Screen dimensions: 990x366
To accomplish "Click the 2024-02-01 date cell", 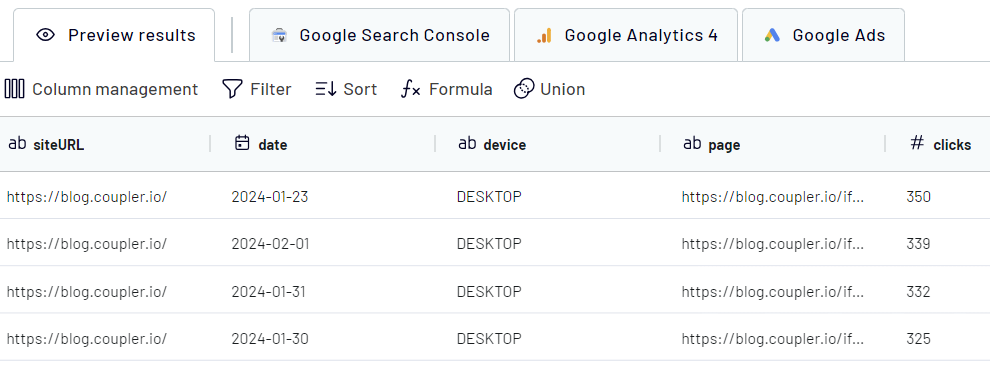I will [x=270, y=244].
